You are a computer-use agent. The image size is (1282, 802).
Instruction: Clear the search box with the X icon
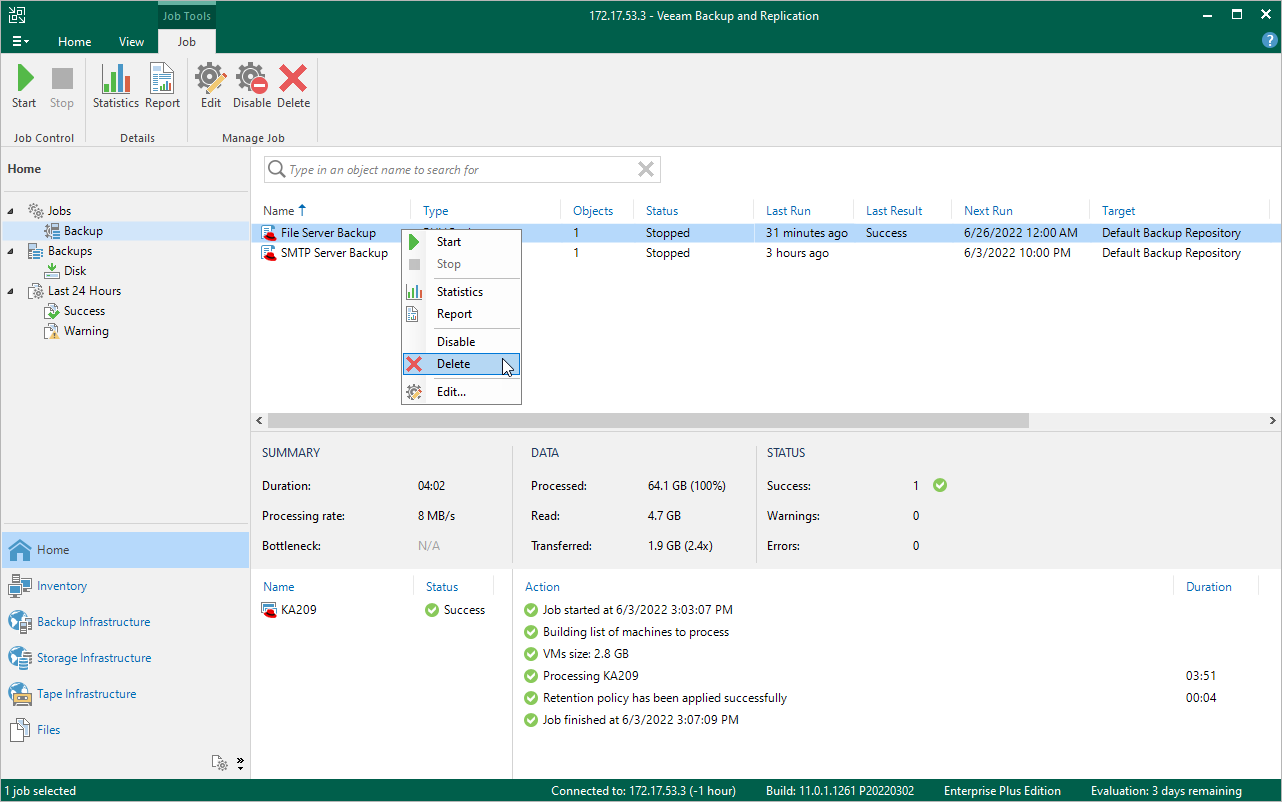[x=646, y=170]
